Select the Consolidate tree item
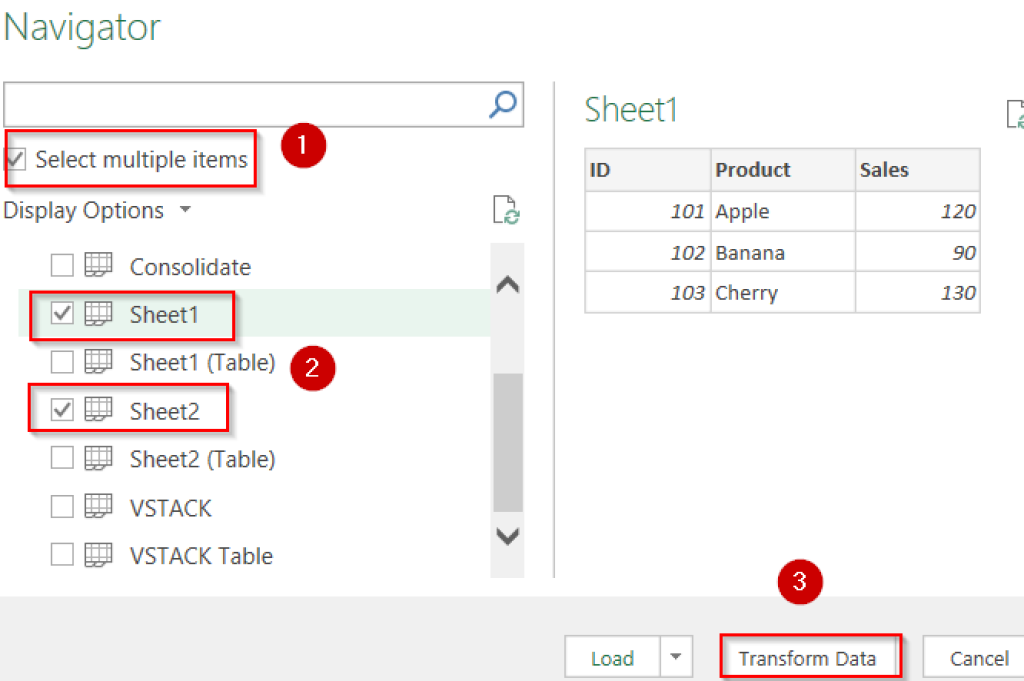 (189, 266)
